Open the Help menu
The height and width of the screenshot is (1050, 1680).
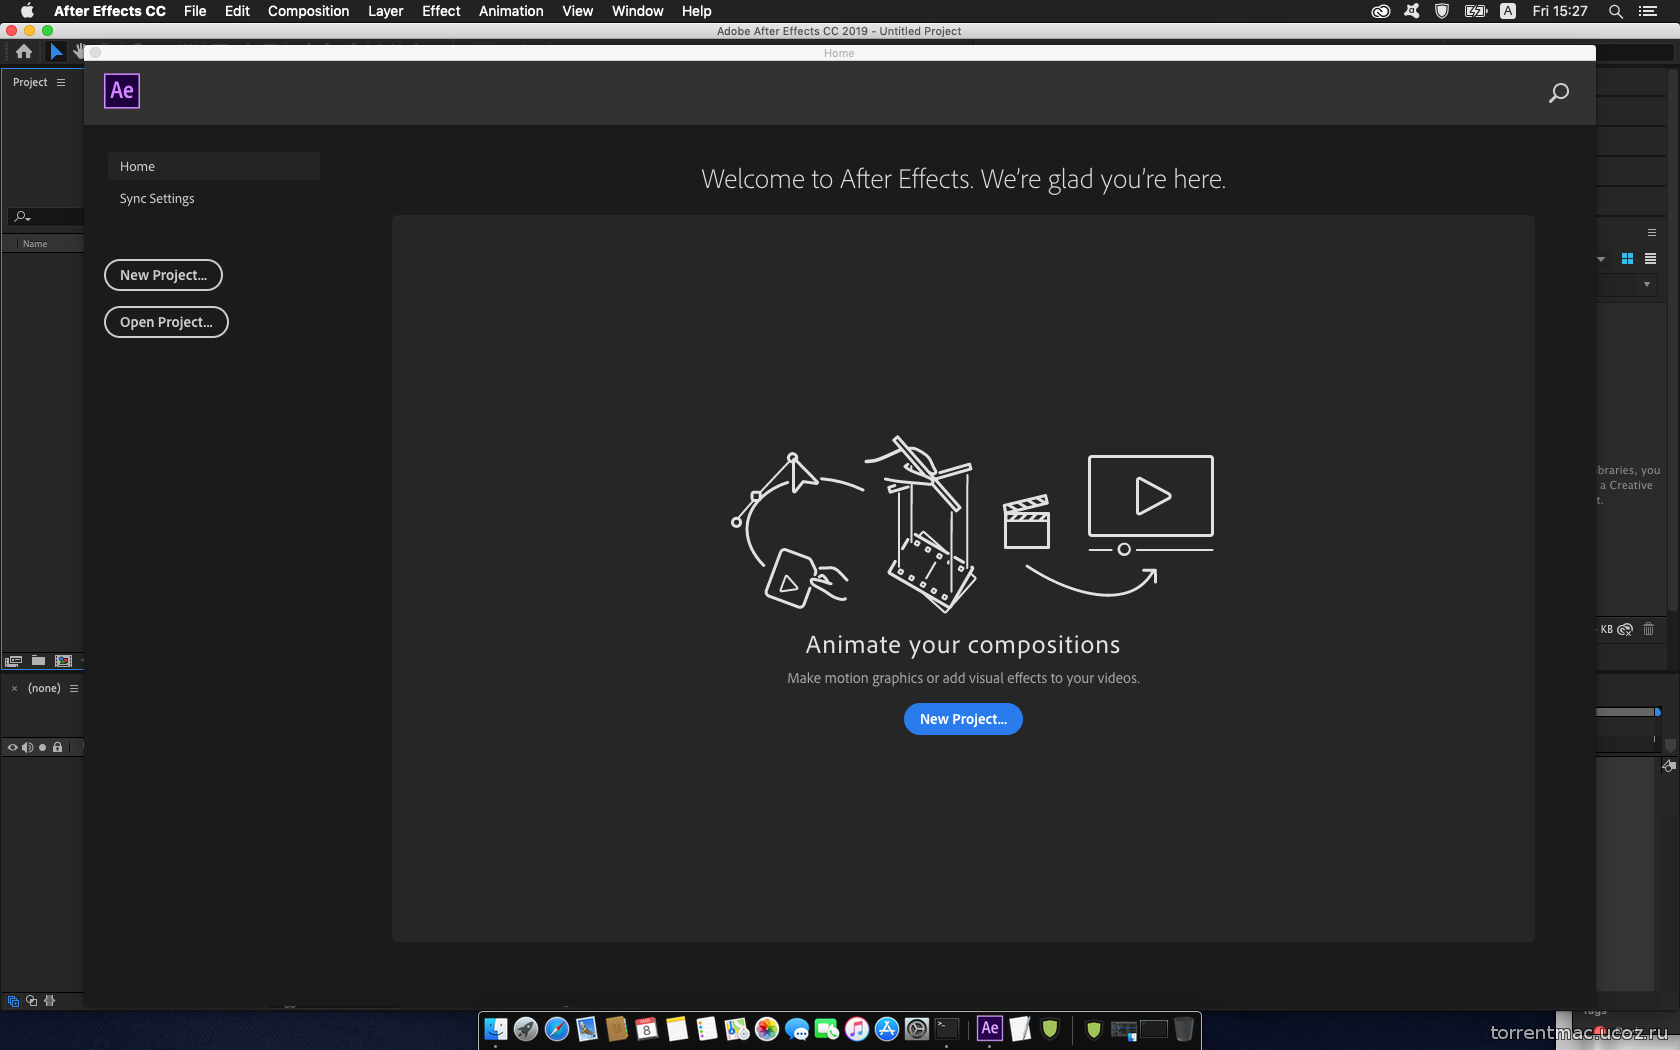coord(697,11)
